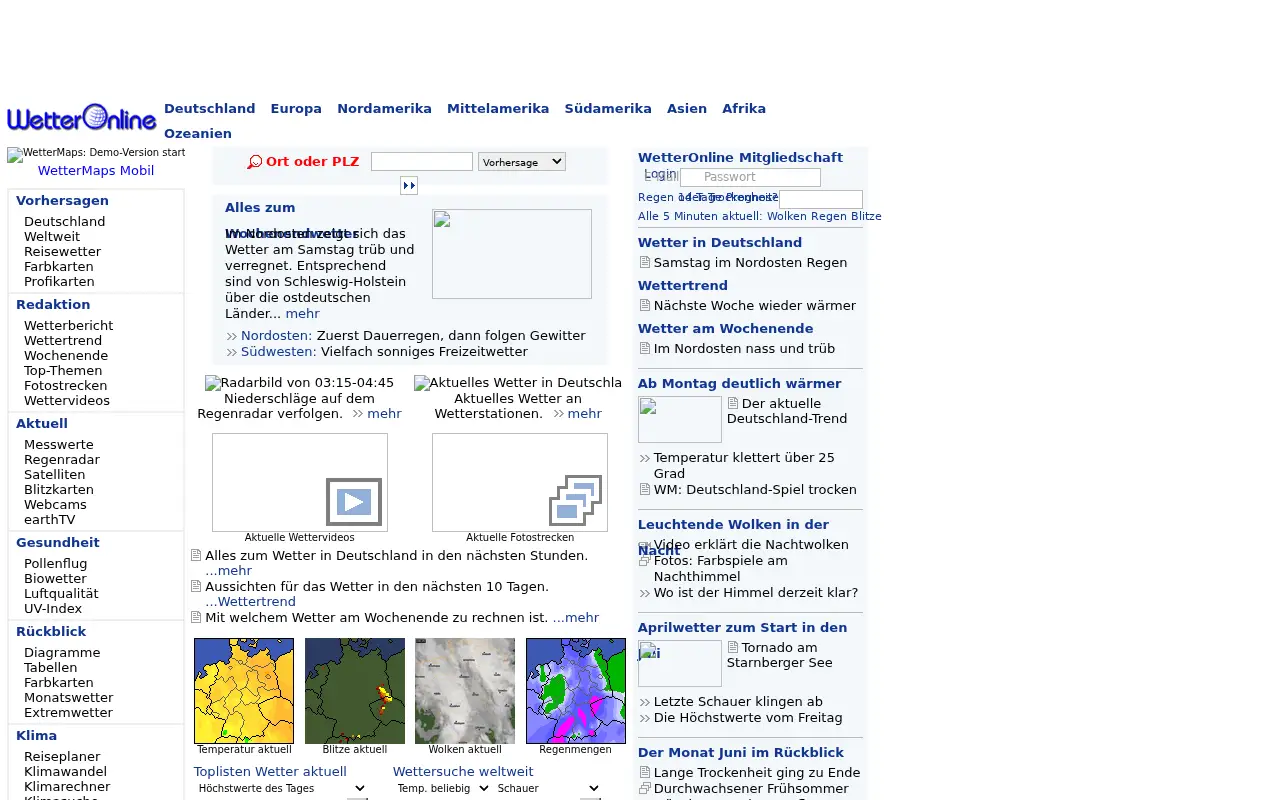Open the Nordamerika navigation tab
Image resolution: width=1280 pixels, height=800 pixels.
point(384,109)
